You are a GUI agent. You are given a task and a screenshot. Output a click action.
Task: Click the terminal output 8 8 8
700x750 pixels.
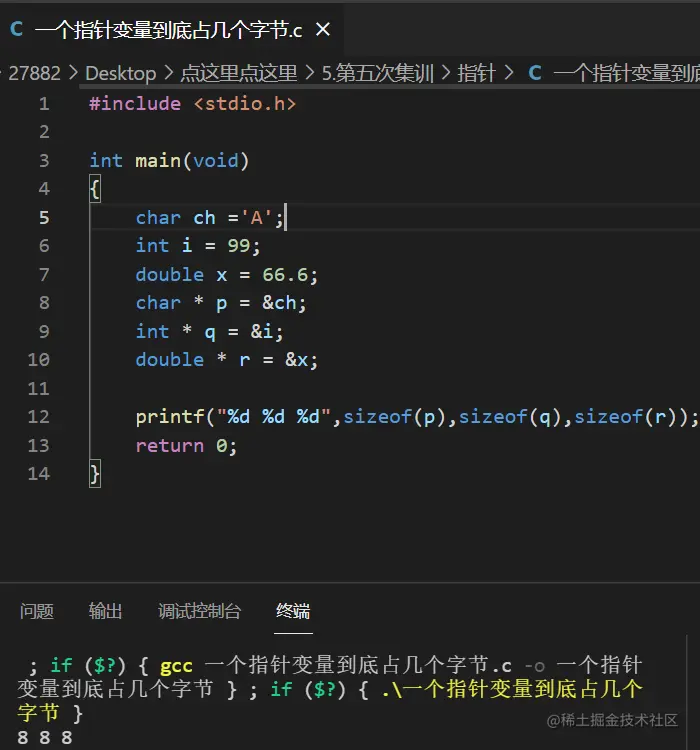[x=44, y=737]
